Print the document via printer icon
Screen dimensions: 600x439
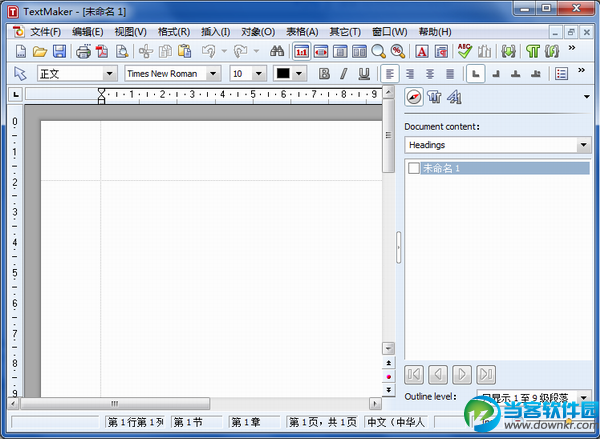coord(83,51)
